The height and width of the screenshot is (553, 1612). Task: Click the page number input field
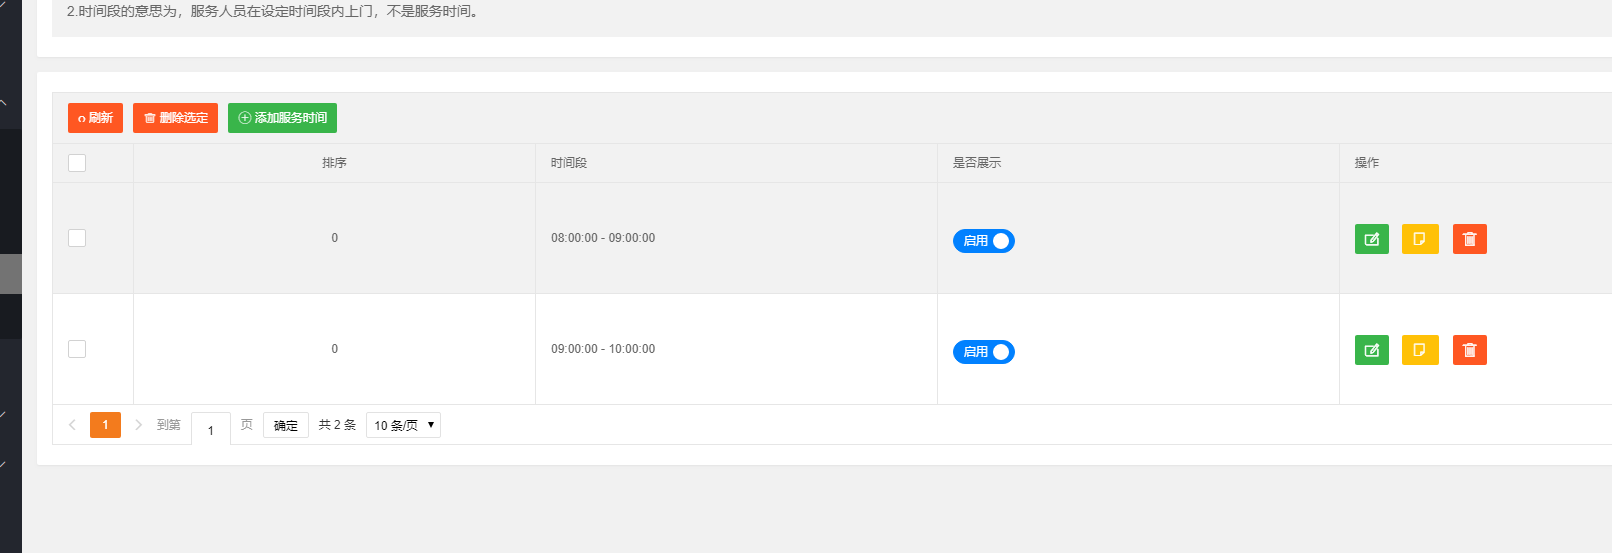pos(211,429)
